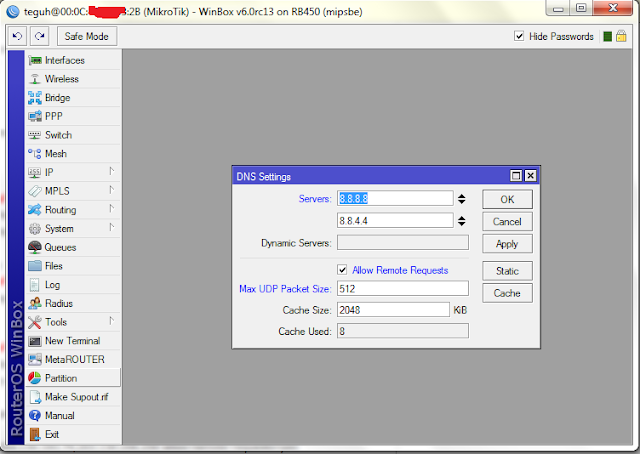Click the MPLS icon
Image resolution: width=640 pixels, height=454 pixels.
pyautogui.click(x=35, y=191)
